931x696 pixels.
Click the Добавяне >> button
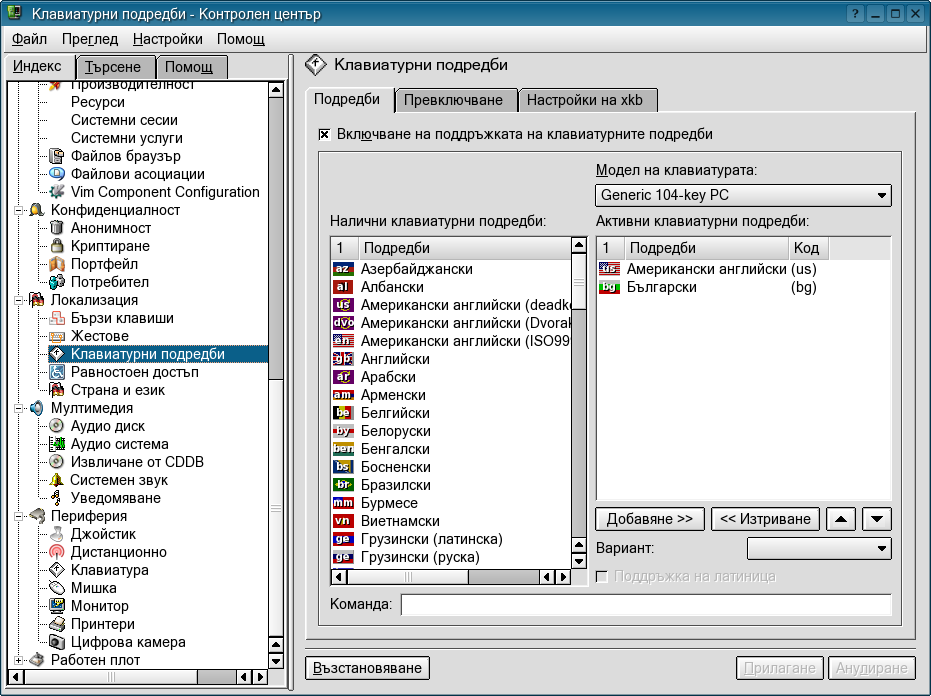click(x=650, y=519)
